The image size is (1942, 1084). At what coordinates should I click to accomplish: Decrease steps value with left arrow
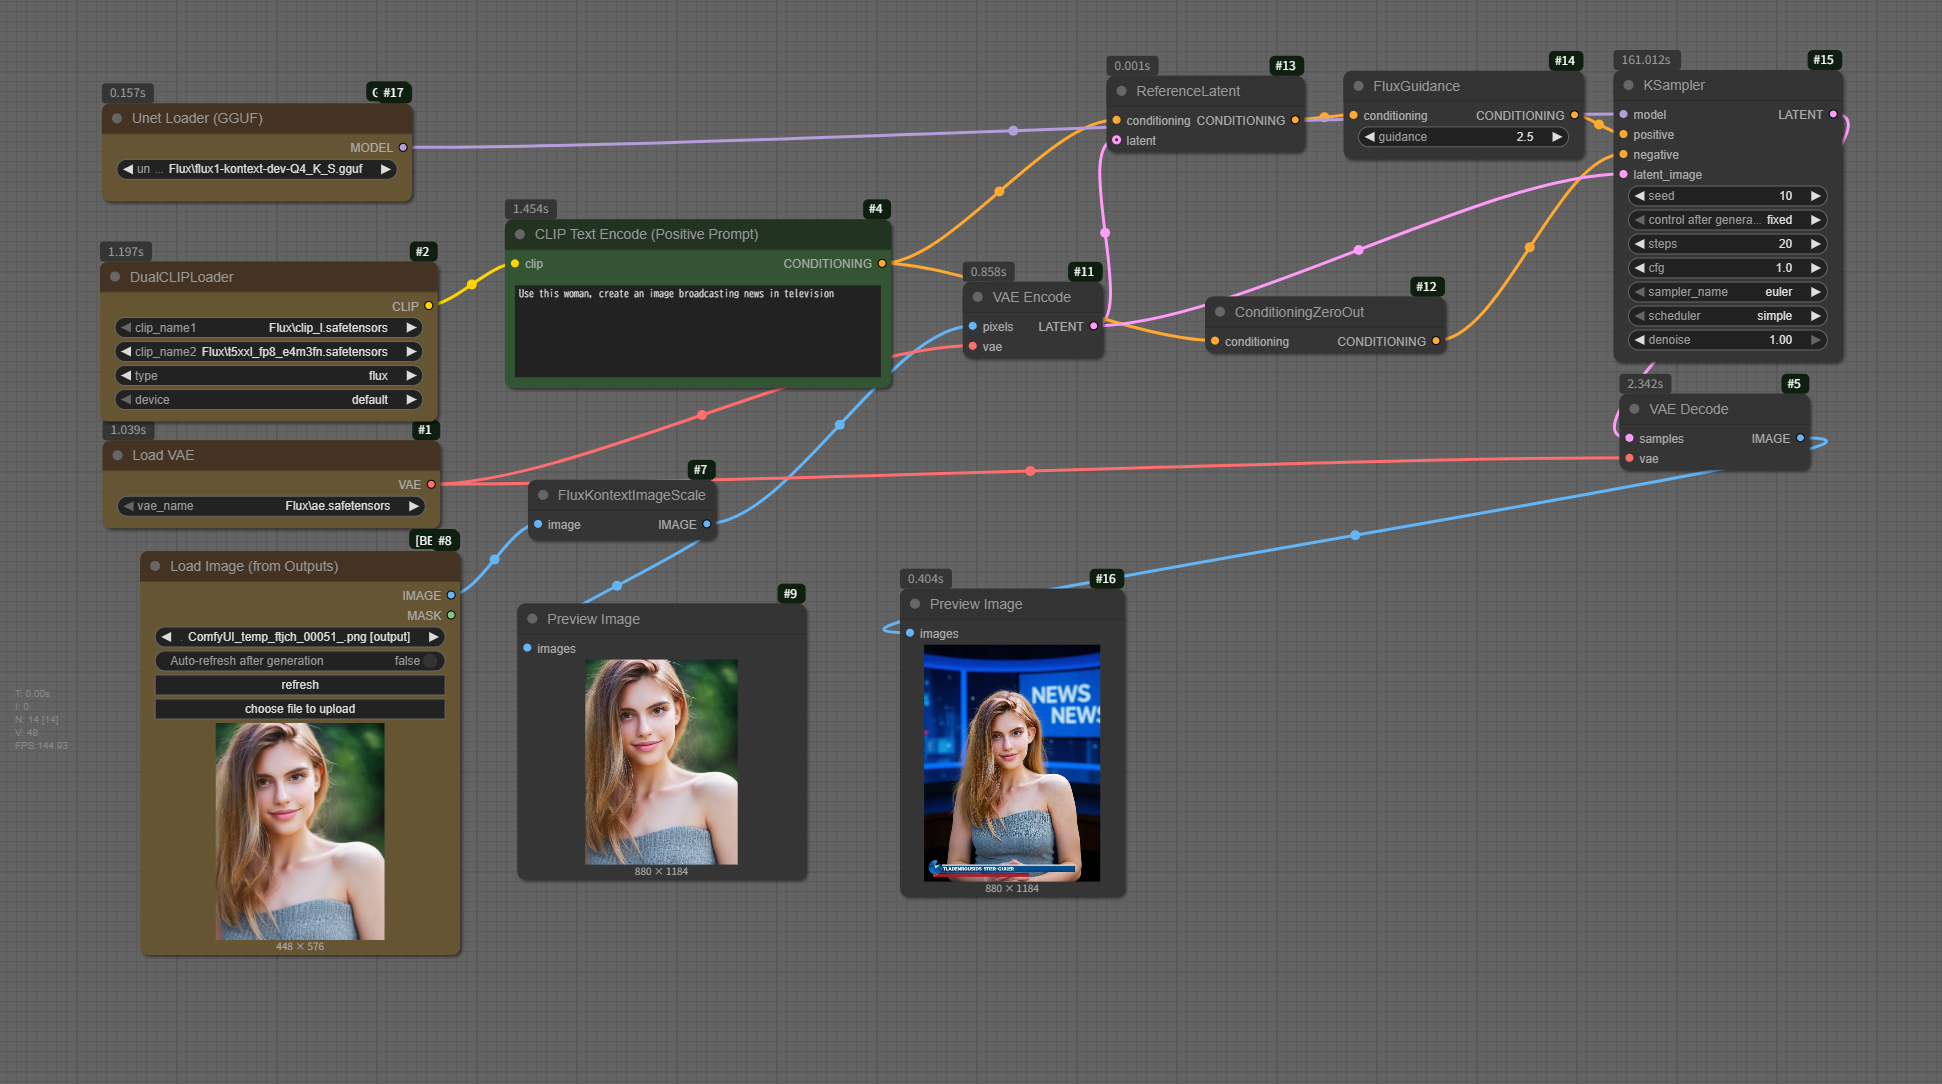pyautogui.click(x=1640, y=244)
